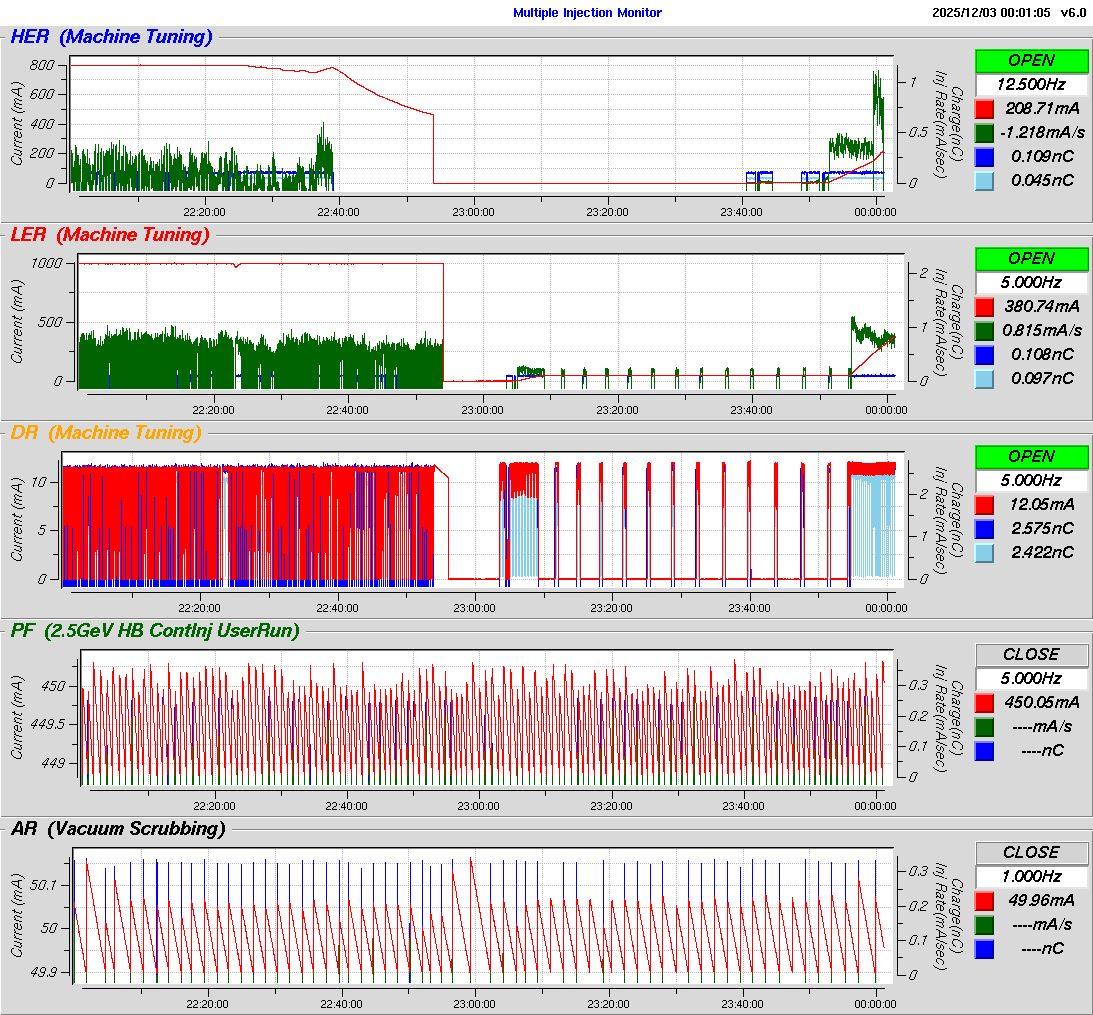1093x1015 pixels.
Task: Click the HER OPEN status indicator
Action: [1031, 60]
